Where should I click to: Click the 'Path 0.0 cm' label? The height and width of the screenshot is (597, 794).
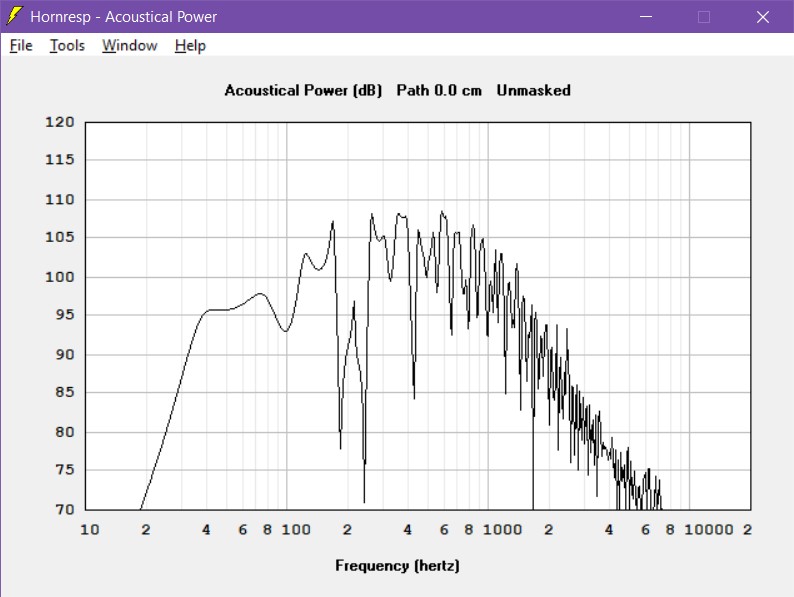(439, 91)
